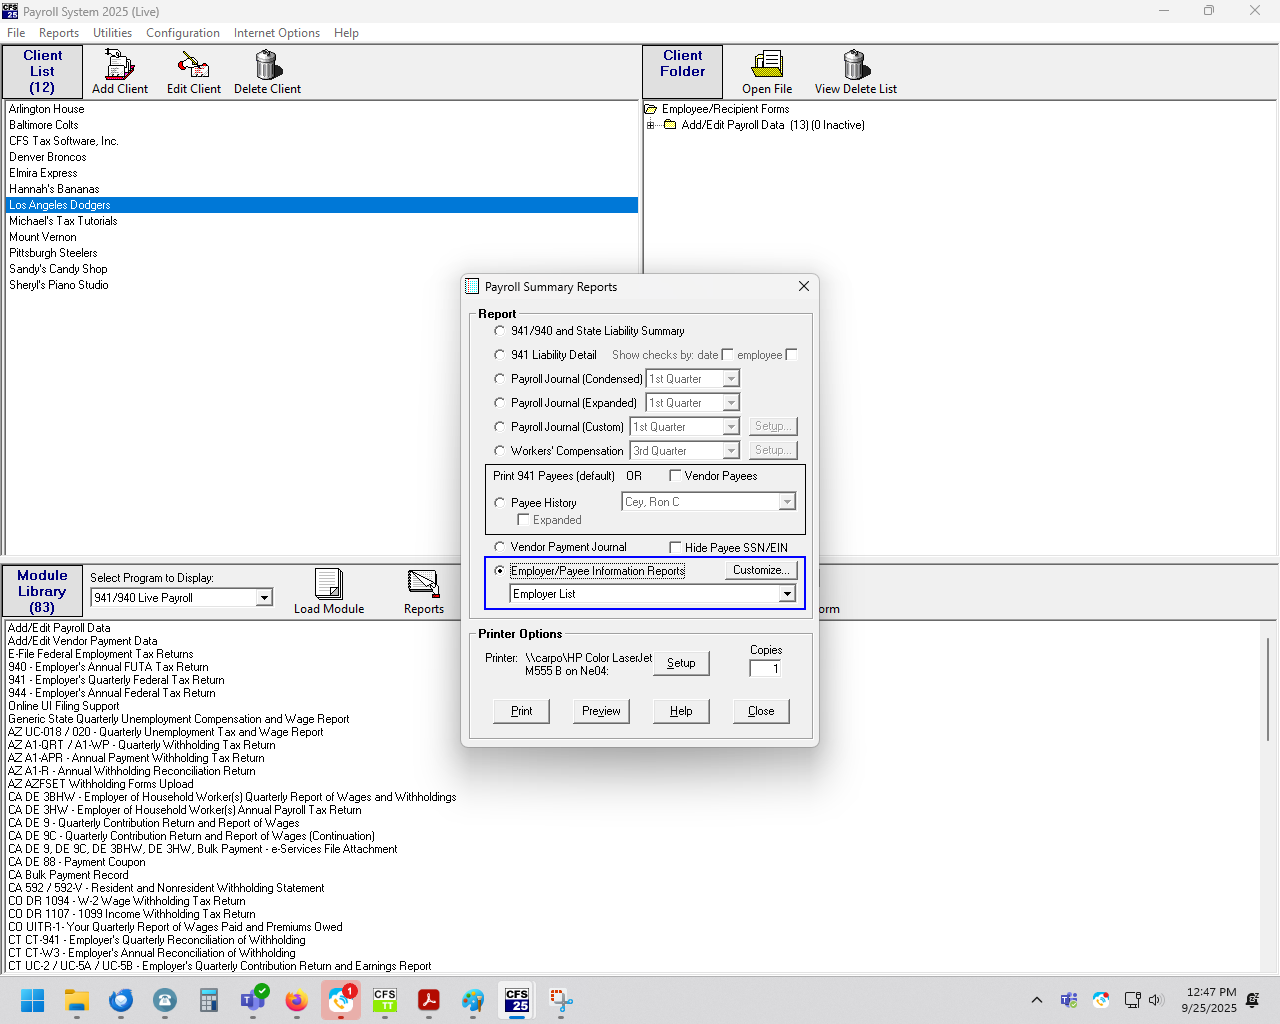The image size is (1280, 1024).
Task: Click the View Delete List icon
Action: (x=856, y=66)
